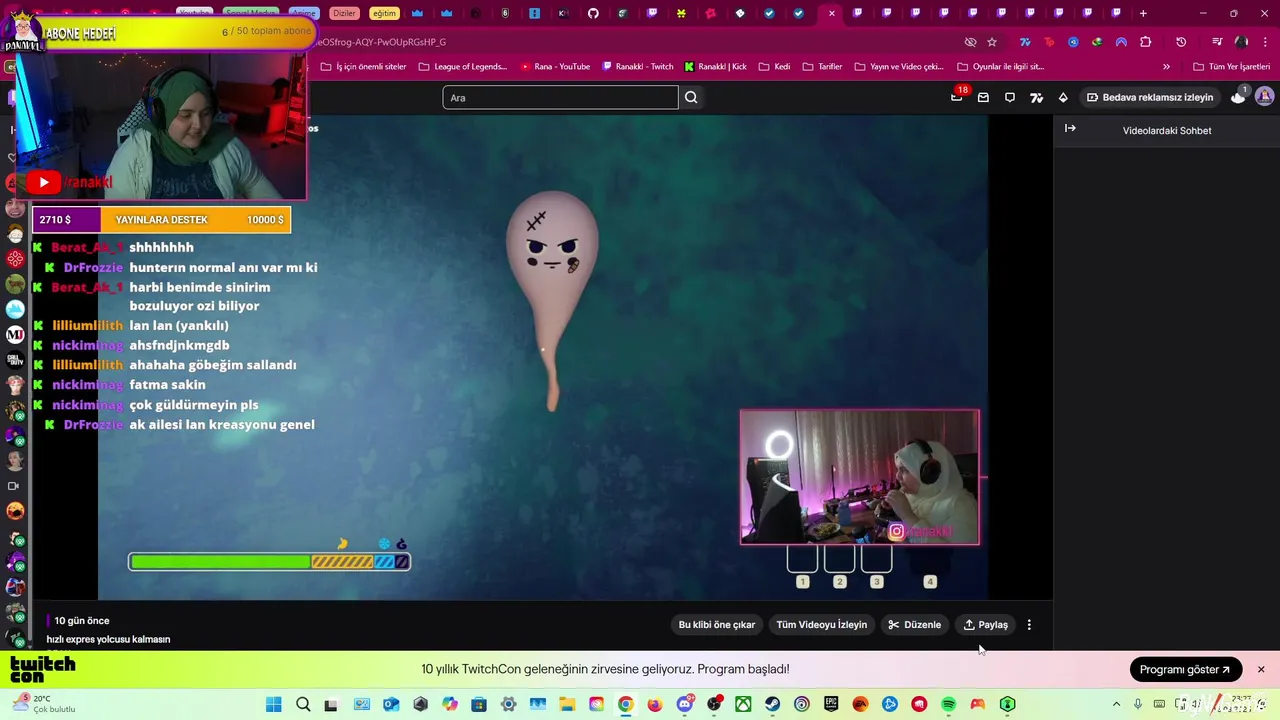Open Firefox from the taskbar
This screenshot has width=1280, height=720.
coord(655,704)
